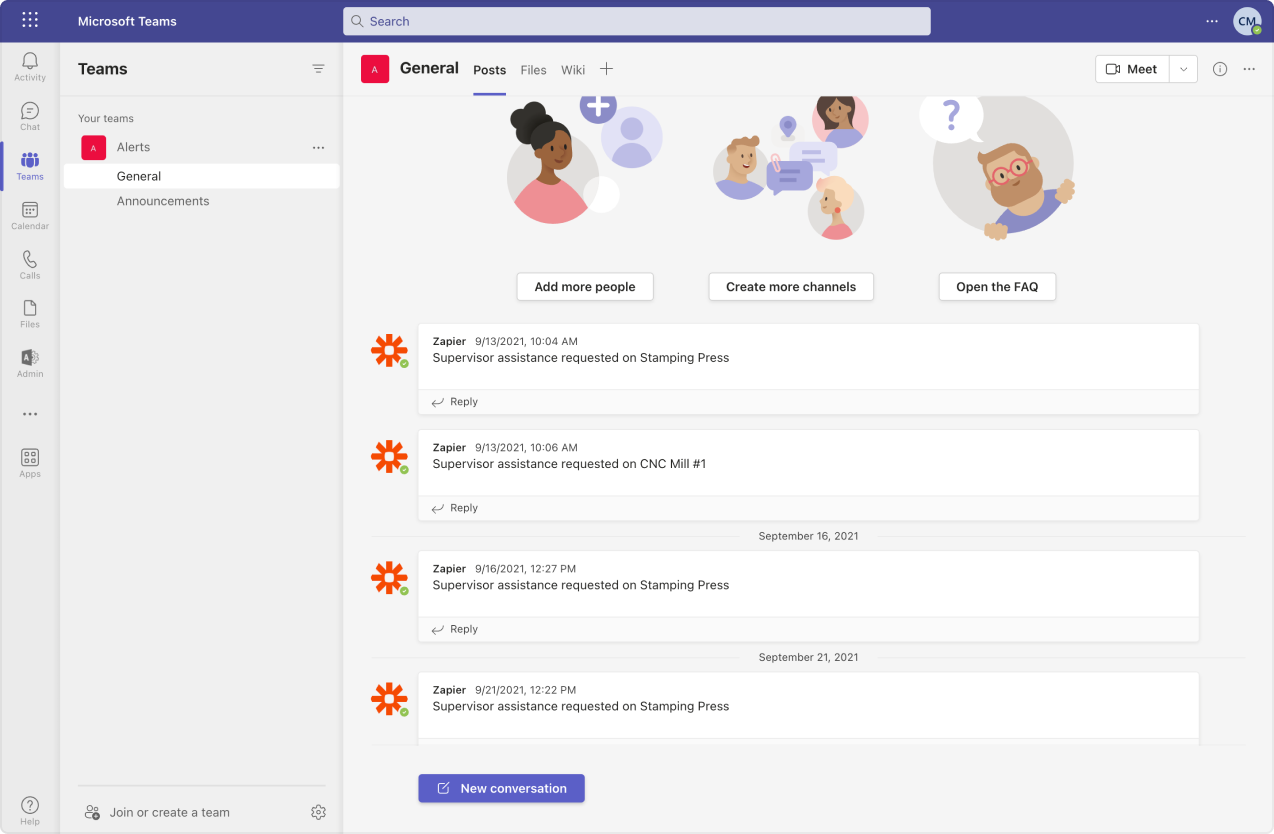Click Create more channels button

pos(791,287)
